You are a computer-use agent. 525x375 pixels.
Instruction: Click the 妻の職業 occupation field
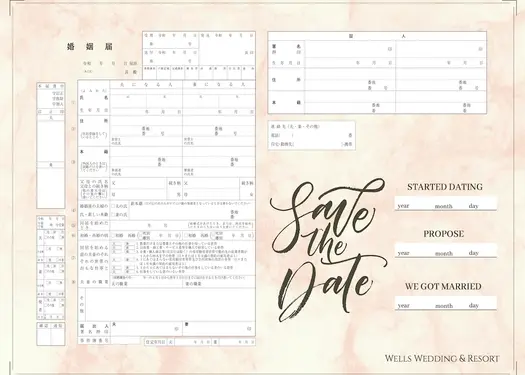[x=219, y=284]
